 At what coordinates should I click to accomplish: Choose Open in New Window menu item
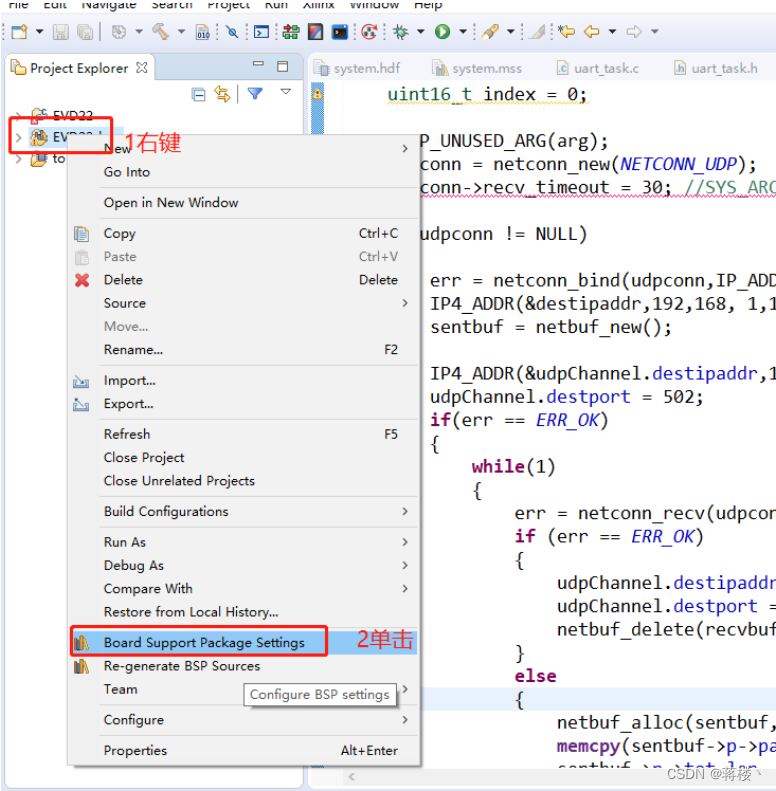coord(244,203)
